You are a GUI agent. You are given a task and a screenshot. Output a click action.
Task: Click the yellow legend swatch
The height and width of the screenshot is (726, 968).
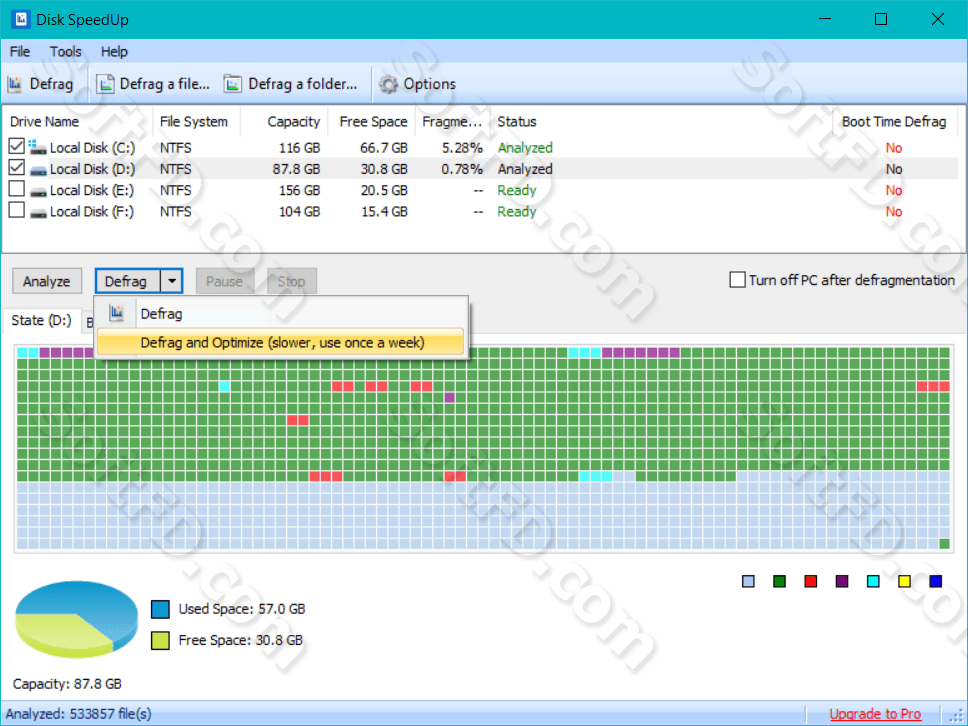pos(904,581)
